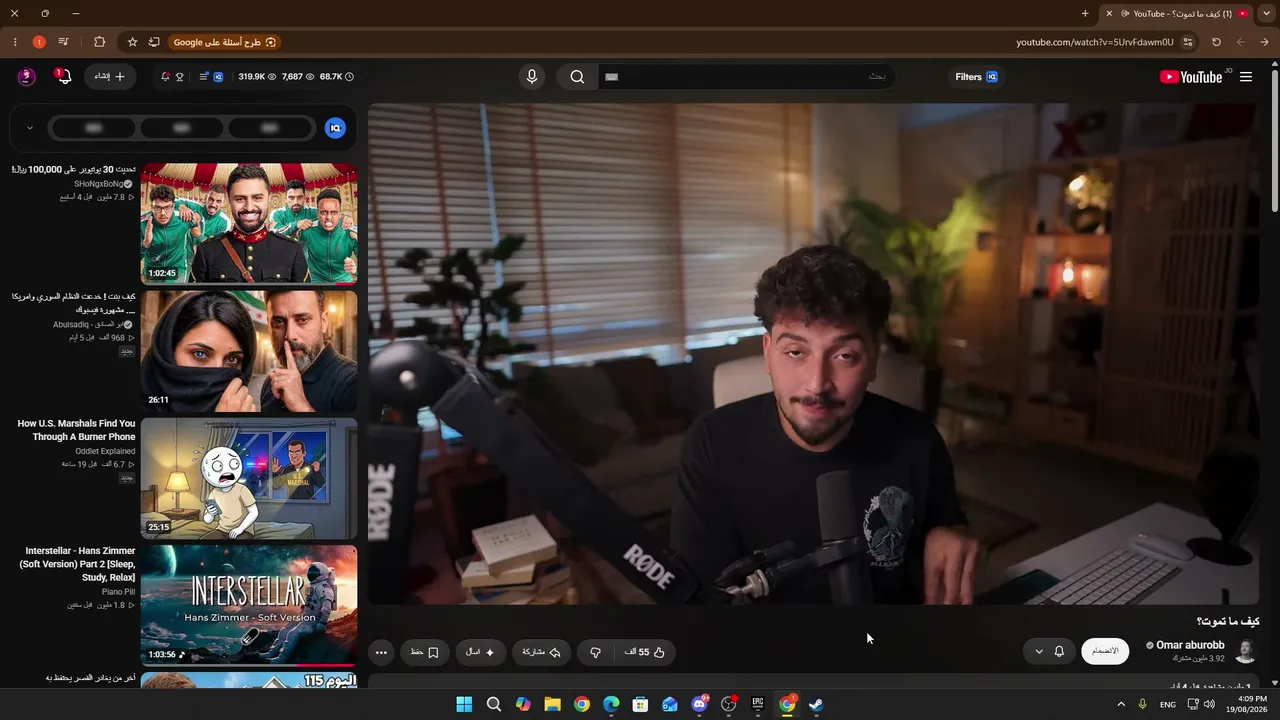Show hidden system tray icons
The image size is (1280, 720).
1121,704
